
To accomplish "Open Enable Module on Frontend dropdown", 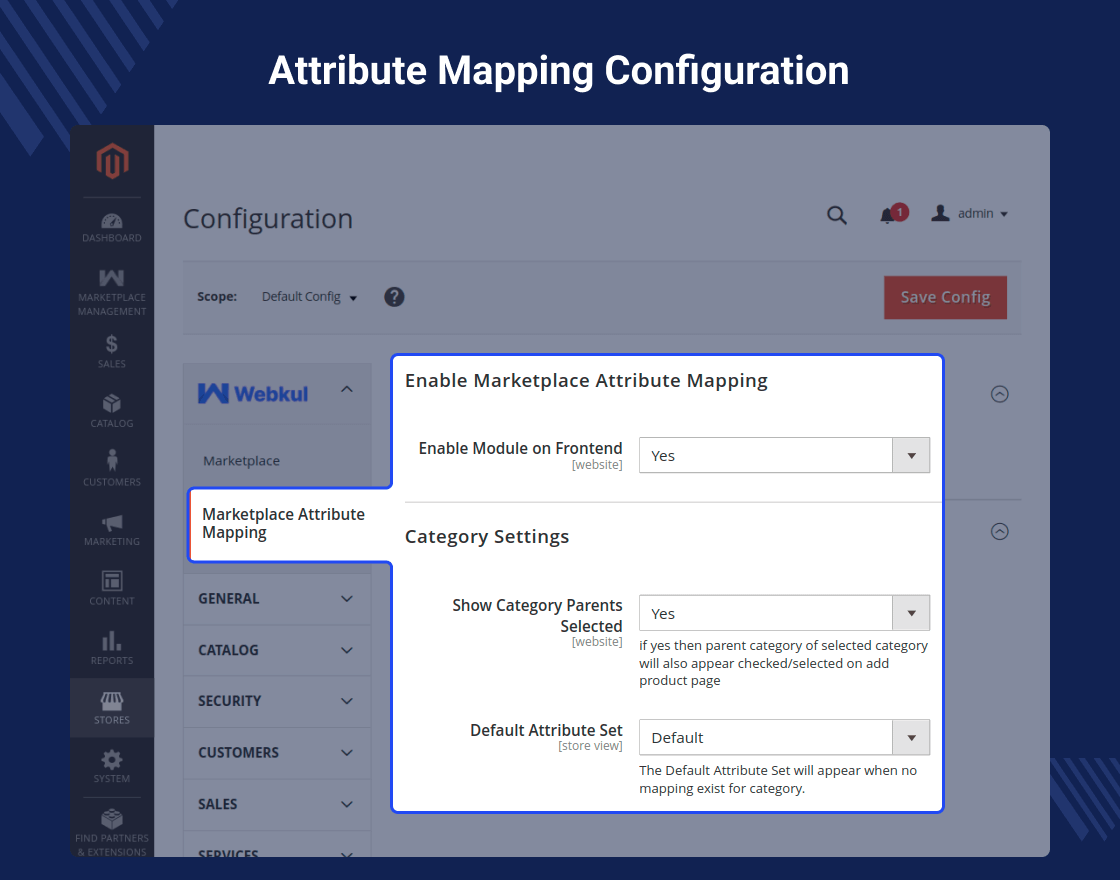I will [784, 455].
